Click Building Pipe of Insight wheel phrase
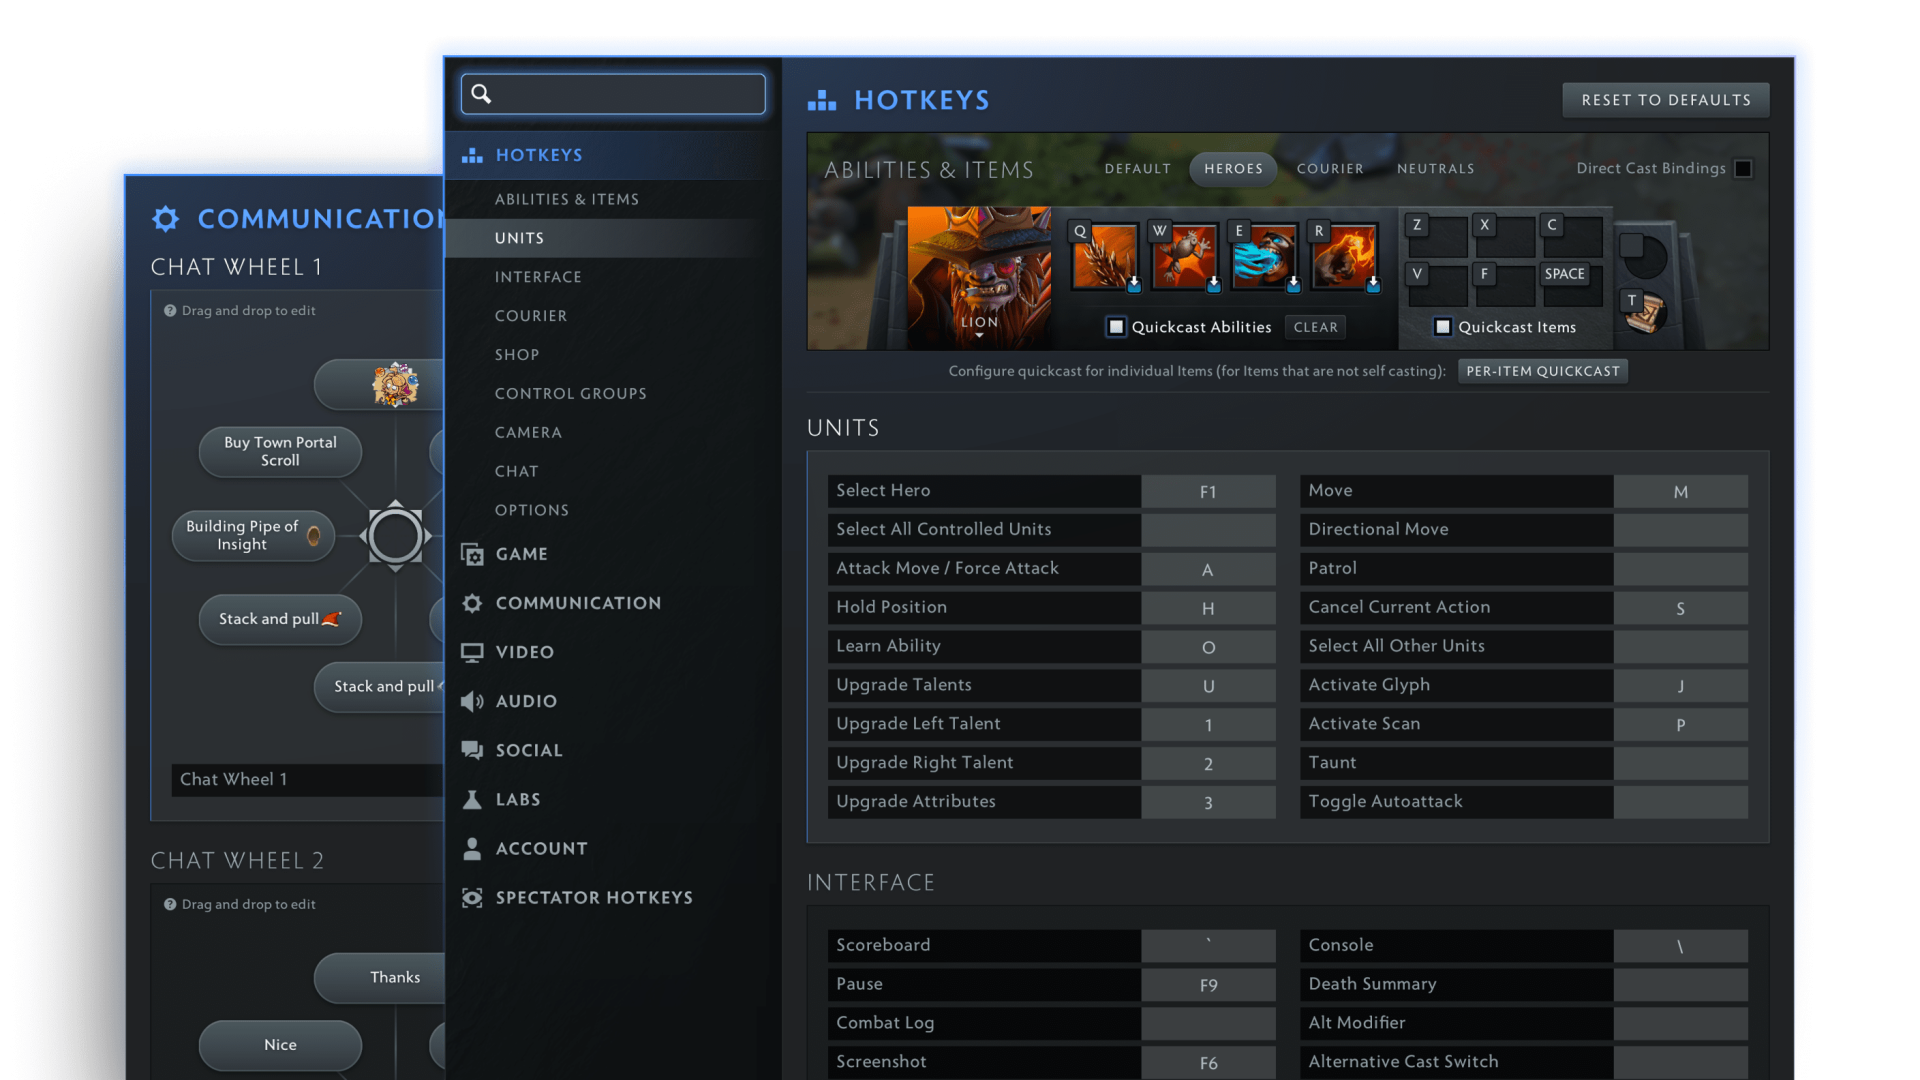The width and height of the screenshot is (1920, 1080). [253, 536]
